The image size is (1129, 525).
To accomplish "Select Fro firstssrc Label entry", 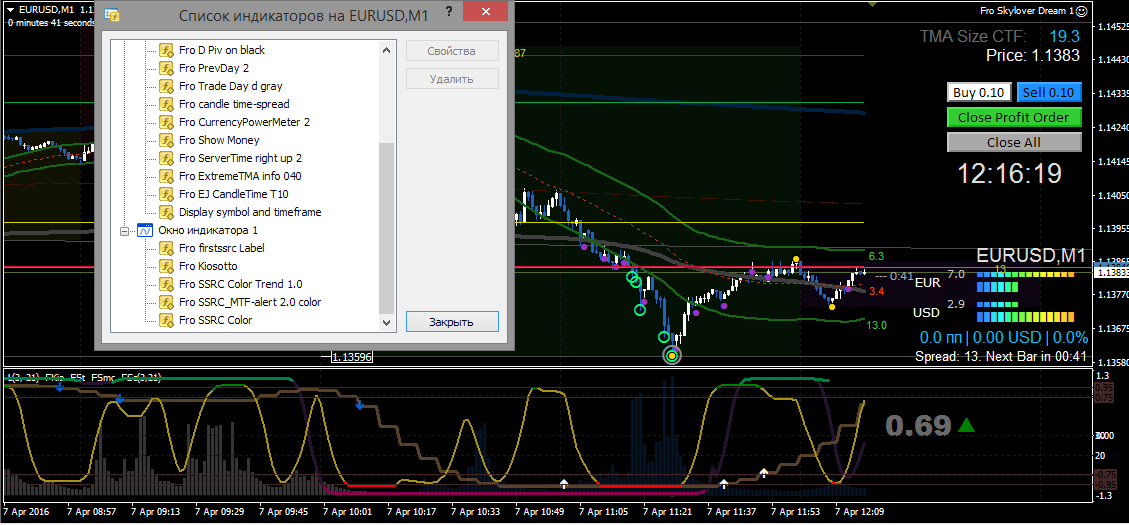I will coord(222,248).
